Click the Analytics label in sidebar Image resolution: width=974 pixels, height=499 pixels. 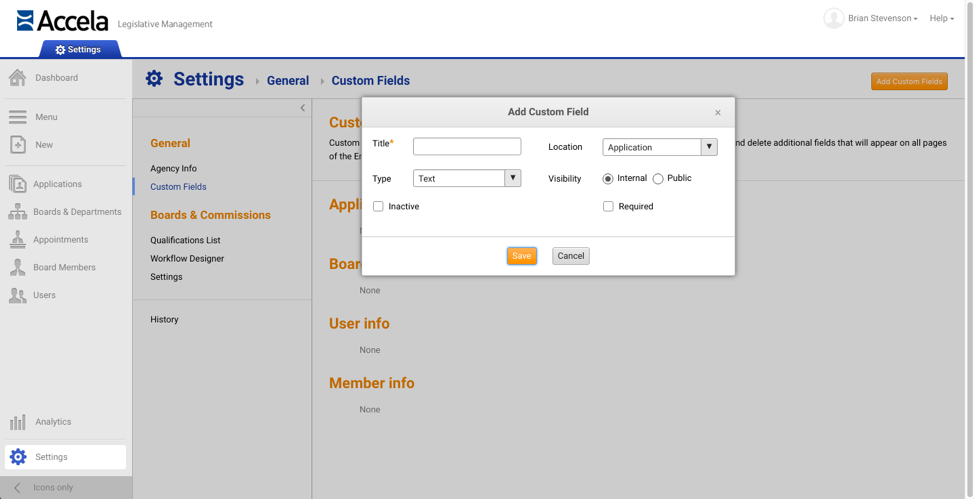(x=53, y=422)
